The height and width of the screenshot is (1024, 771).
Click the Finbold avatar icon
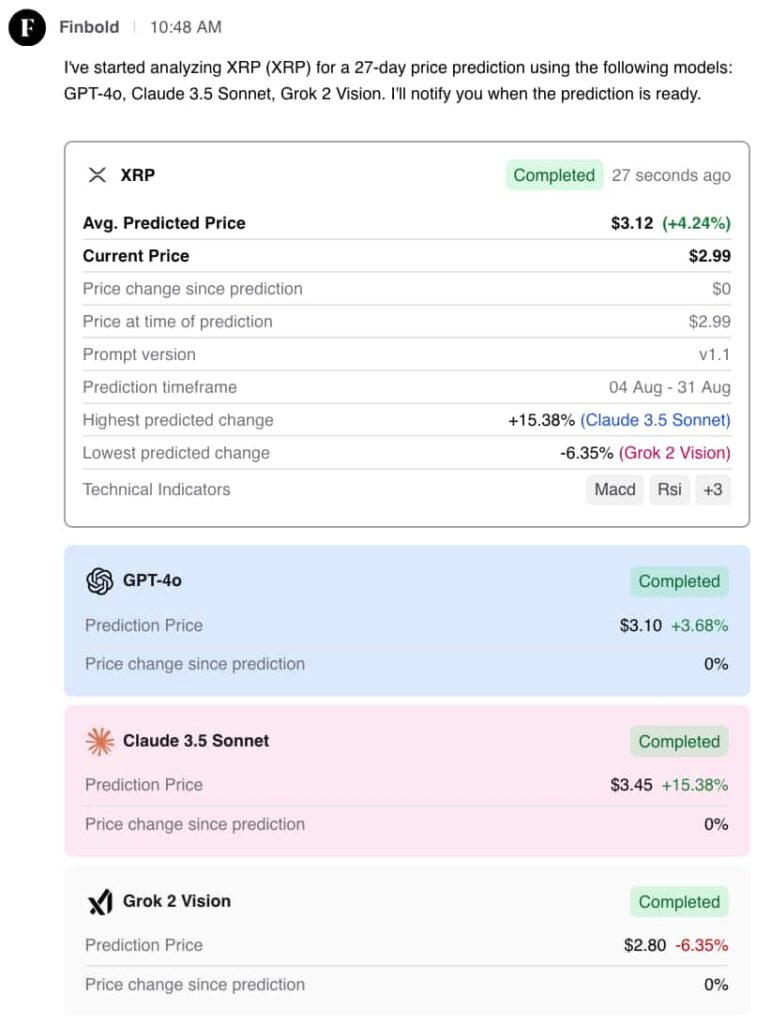tap(27, 27)
